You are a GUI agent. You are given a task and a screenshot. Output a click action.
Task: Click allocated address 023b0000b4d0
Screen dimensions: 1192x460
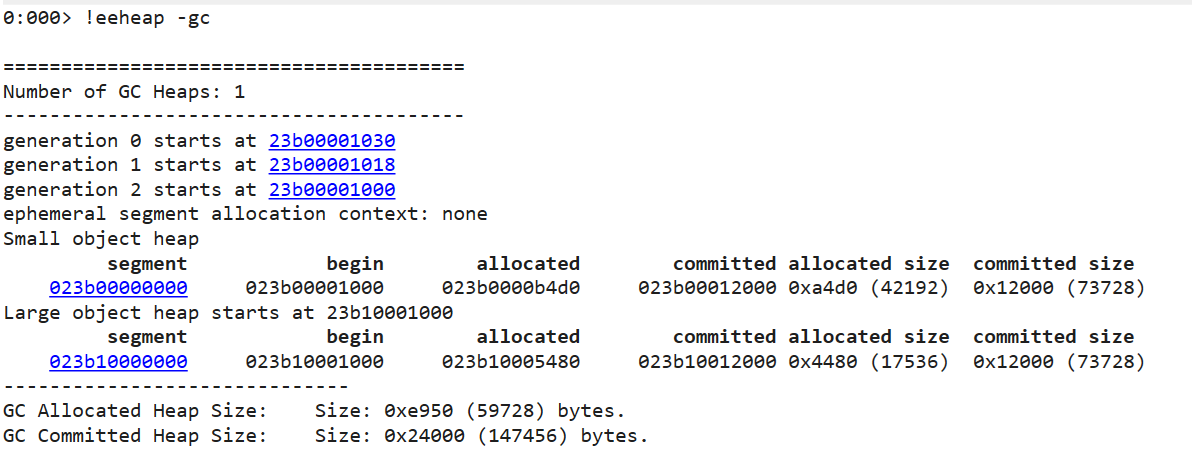pos(510,288)
